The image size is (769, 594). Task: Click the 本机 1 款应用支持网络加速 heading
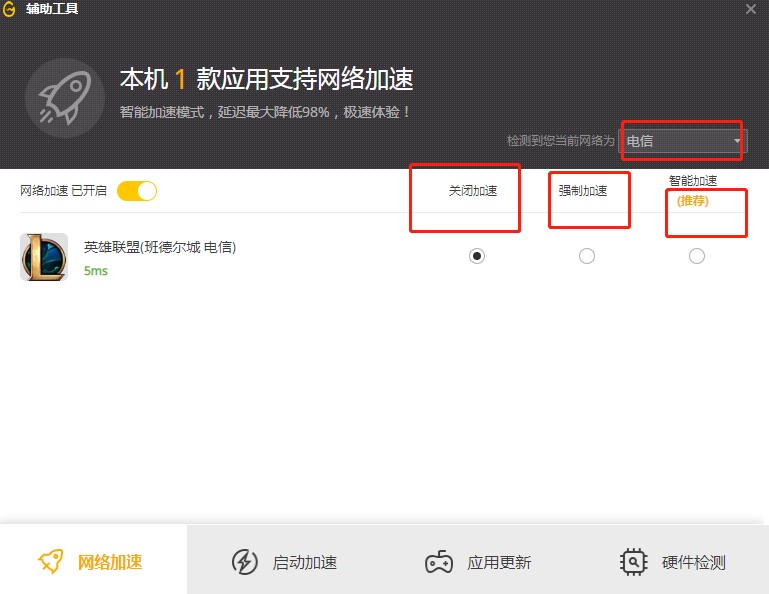click(x=266, y=79)
